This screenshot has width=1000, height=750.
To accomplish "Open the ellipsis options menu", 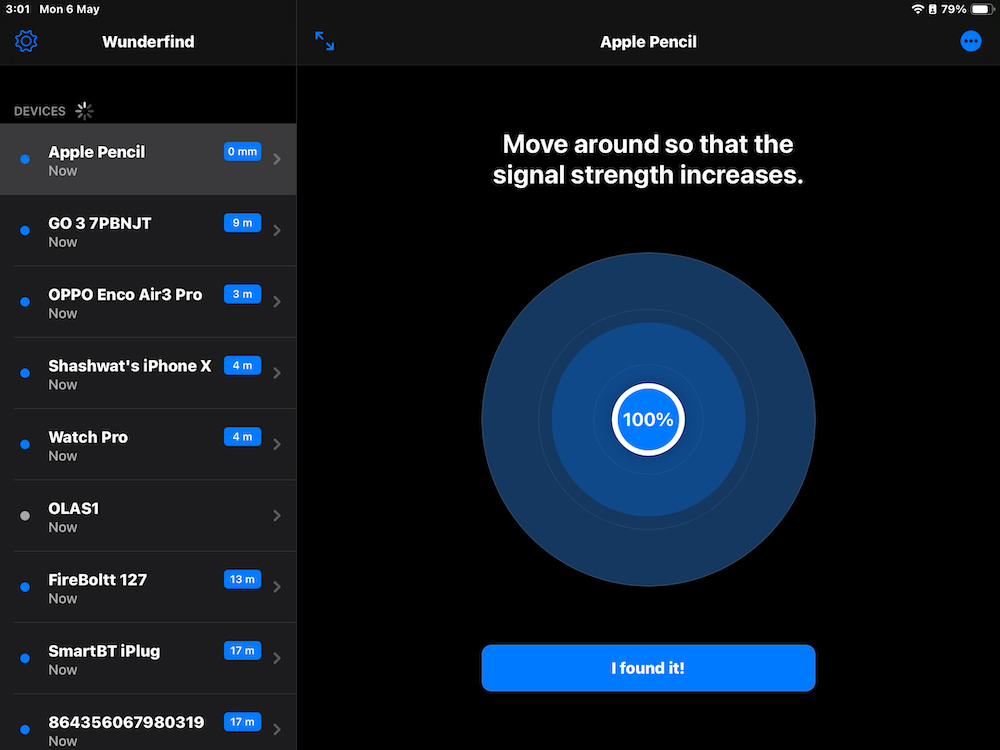I will pyautogui.click(x=971, y=41).
